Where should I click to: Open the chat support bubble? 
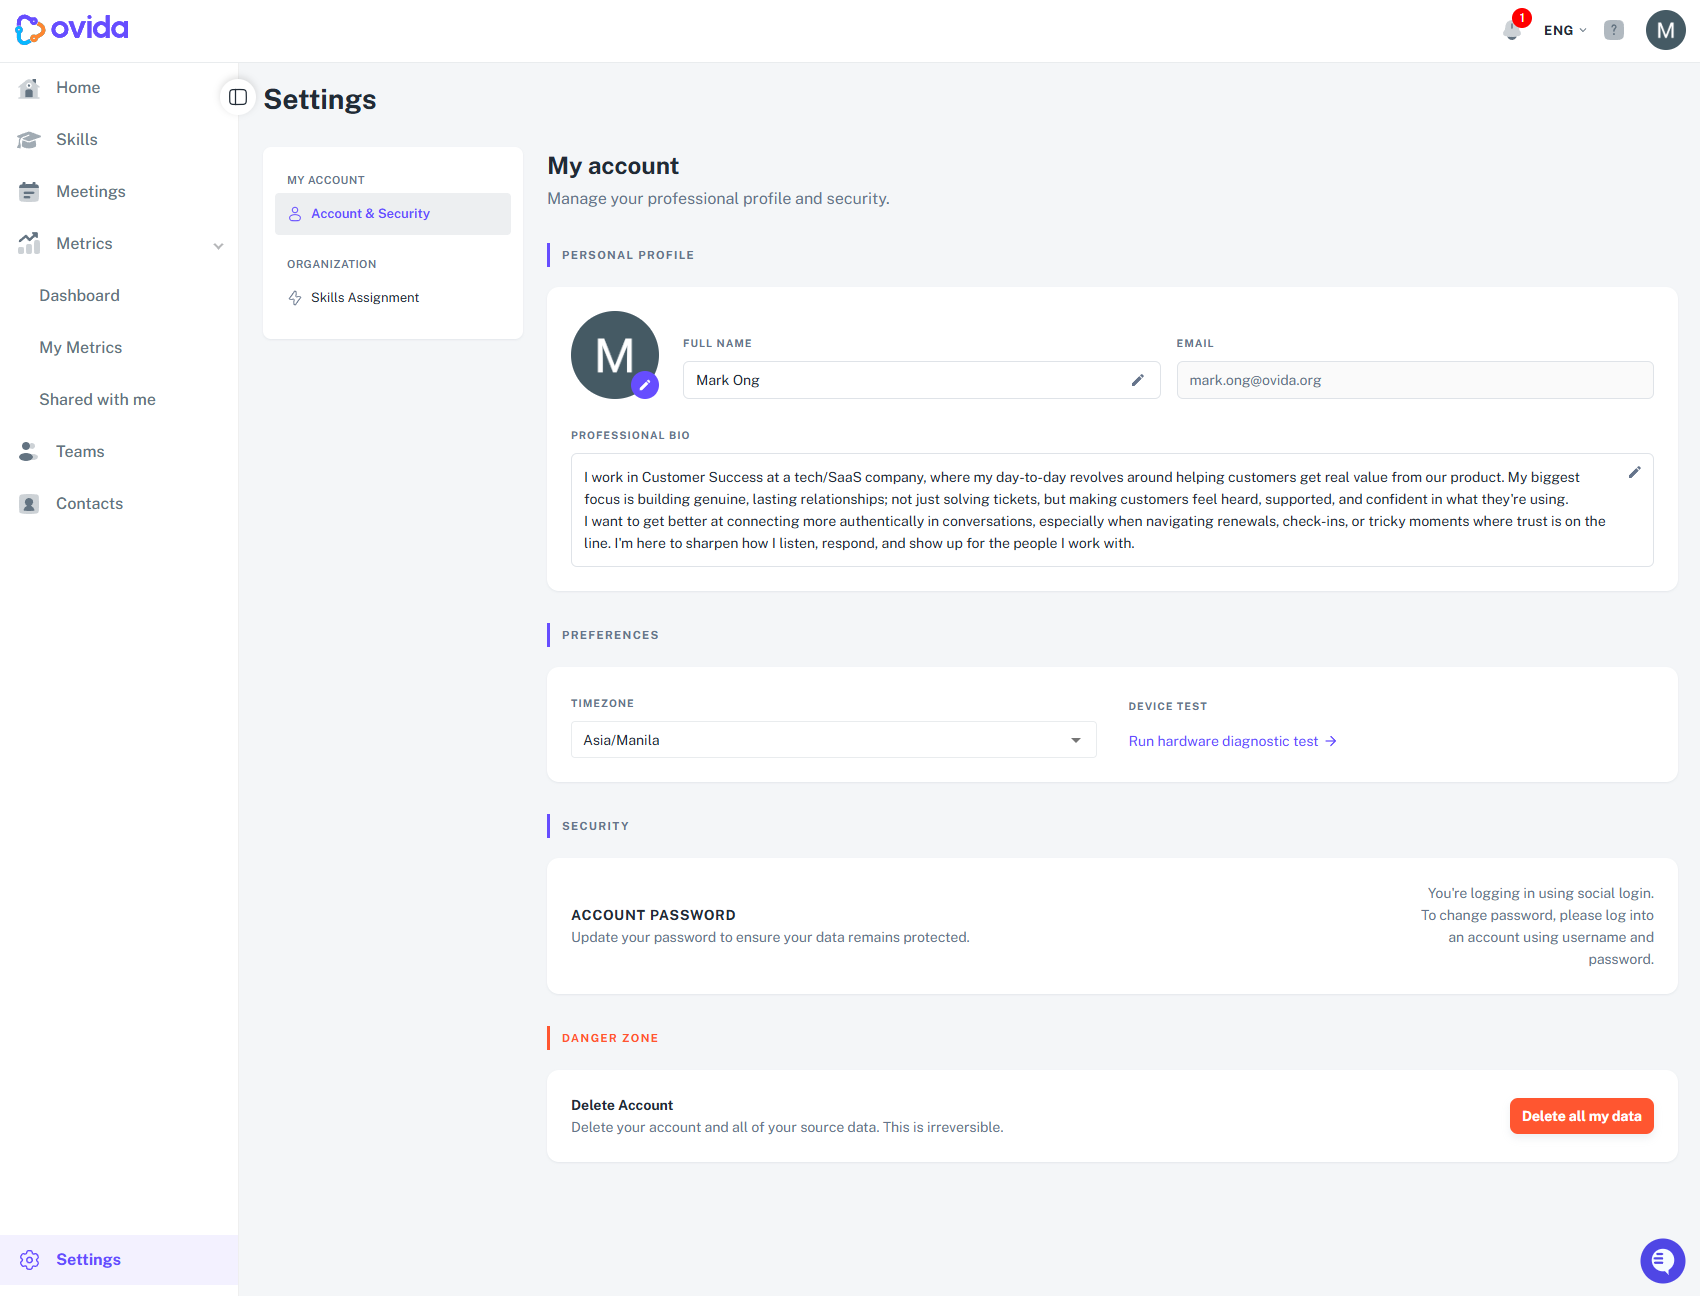[1663, 1260]
